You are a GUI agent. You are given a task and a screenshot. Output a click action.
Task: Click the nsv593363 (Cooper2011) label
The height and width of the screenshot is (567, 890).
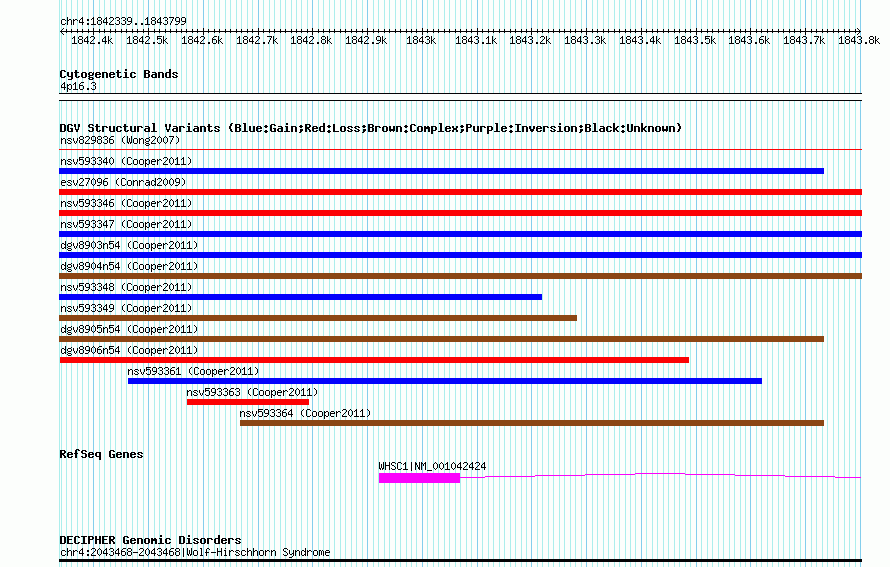(252, 393)
